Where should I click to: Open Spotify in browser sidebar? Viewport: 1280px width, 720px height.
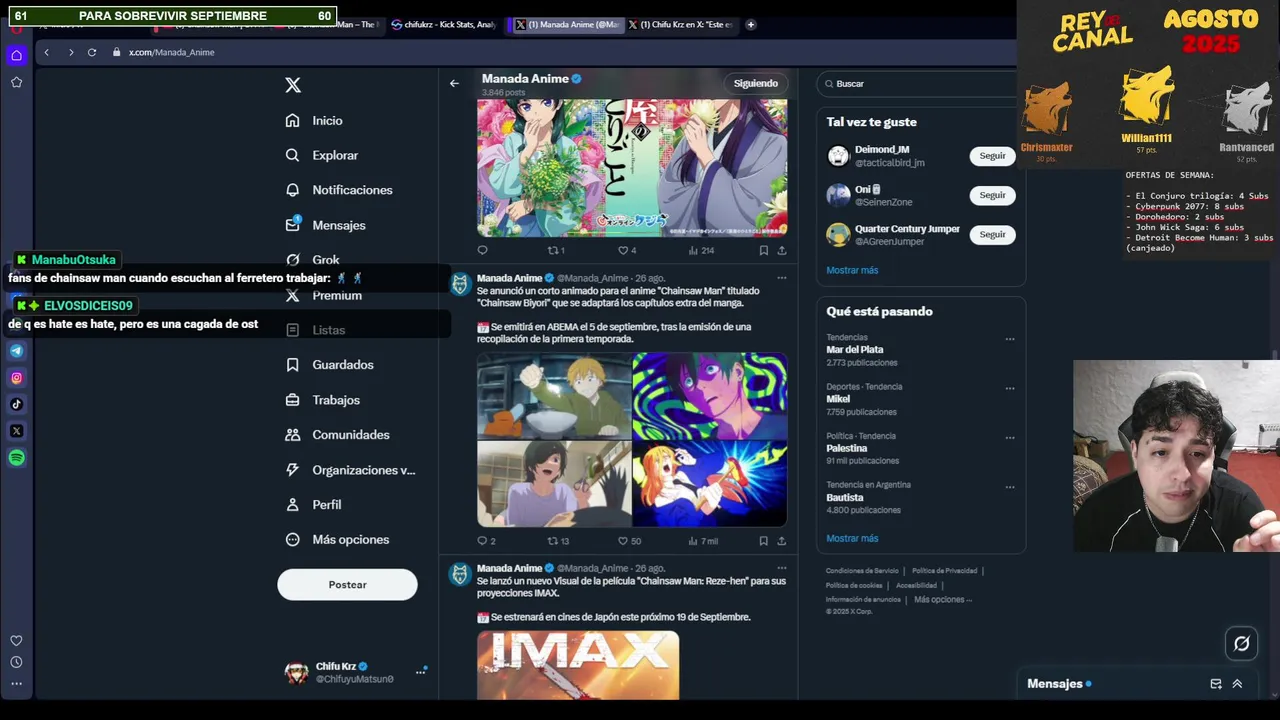[x=16, y=458]
